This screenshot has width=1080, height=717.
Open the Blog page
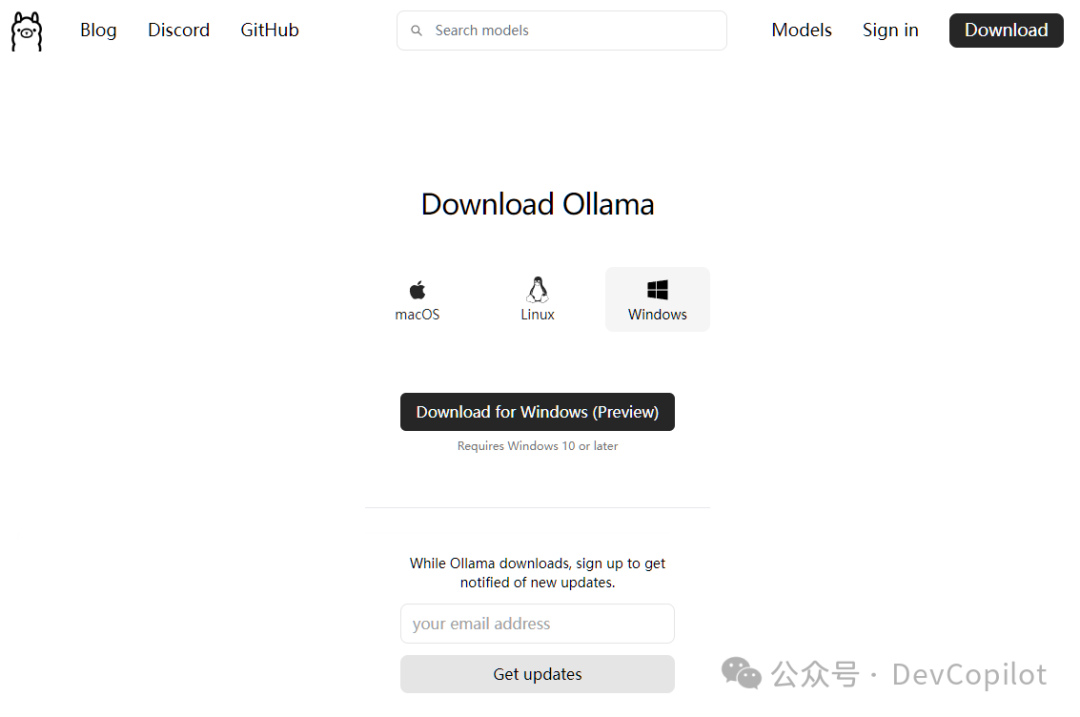pyautogui.click(x=98, y=30)
